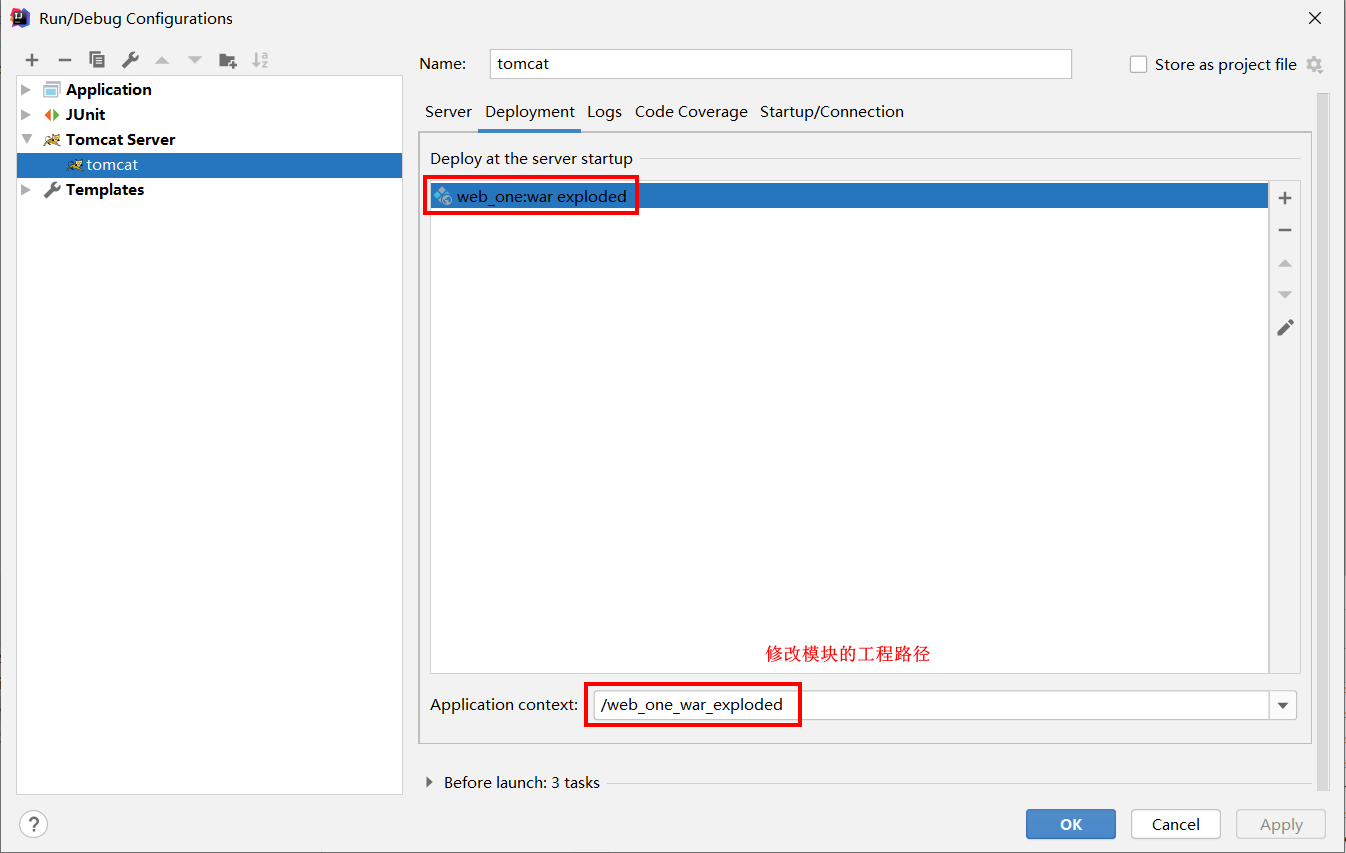Viewport: 1346px width, 853px height.
Task: Select the tomcat configuration in tree
Action: tap(210, 165)
